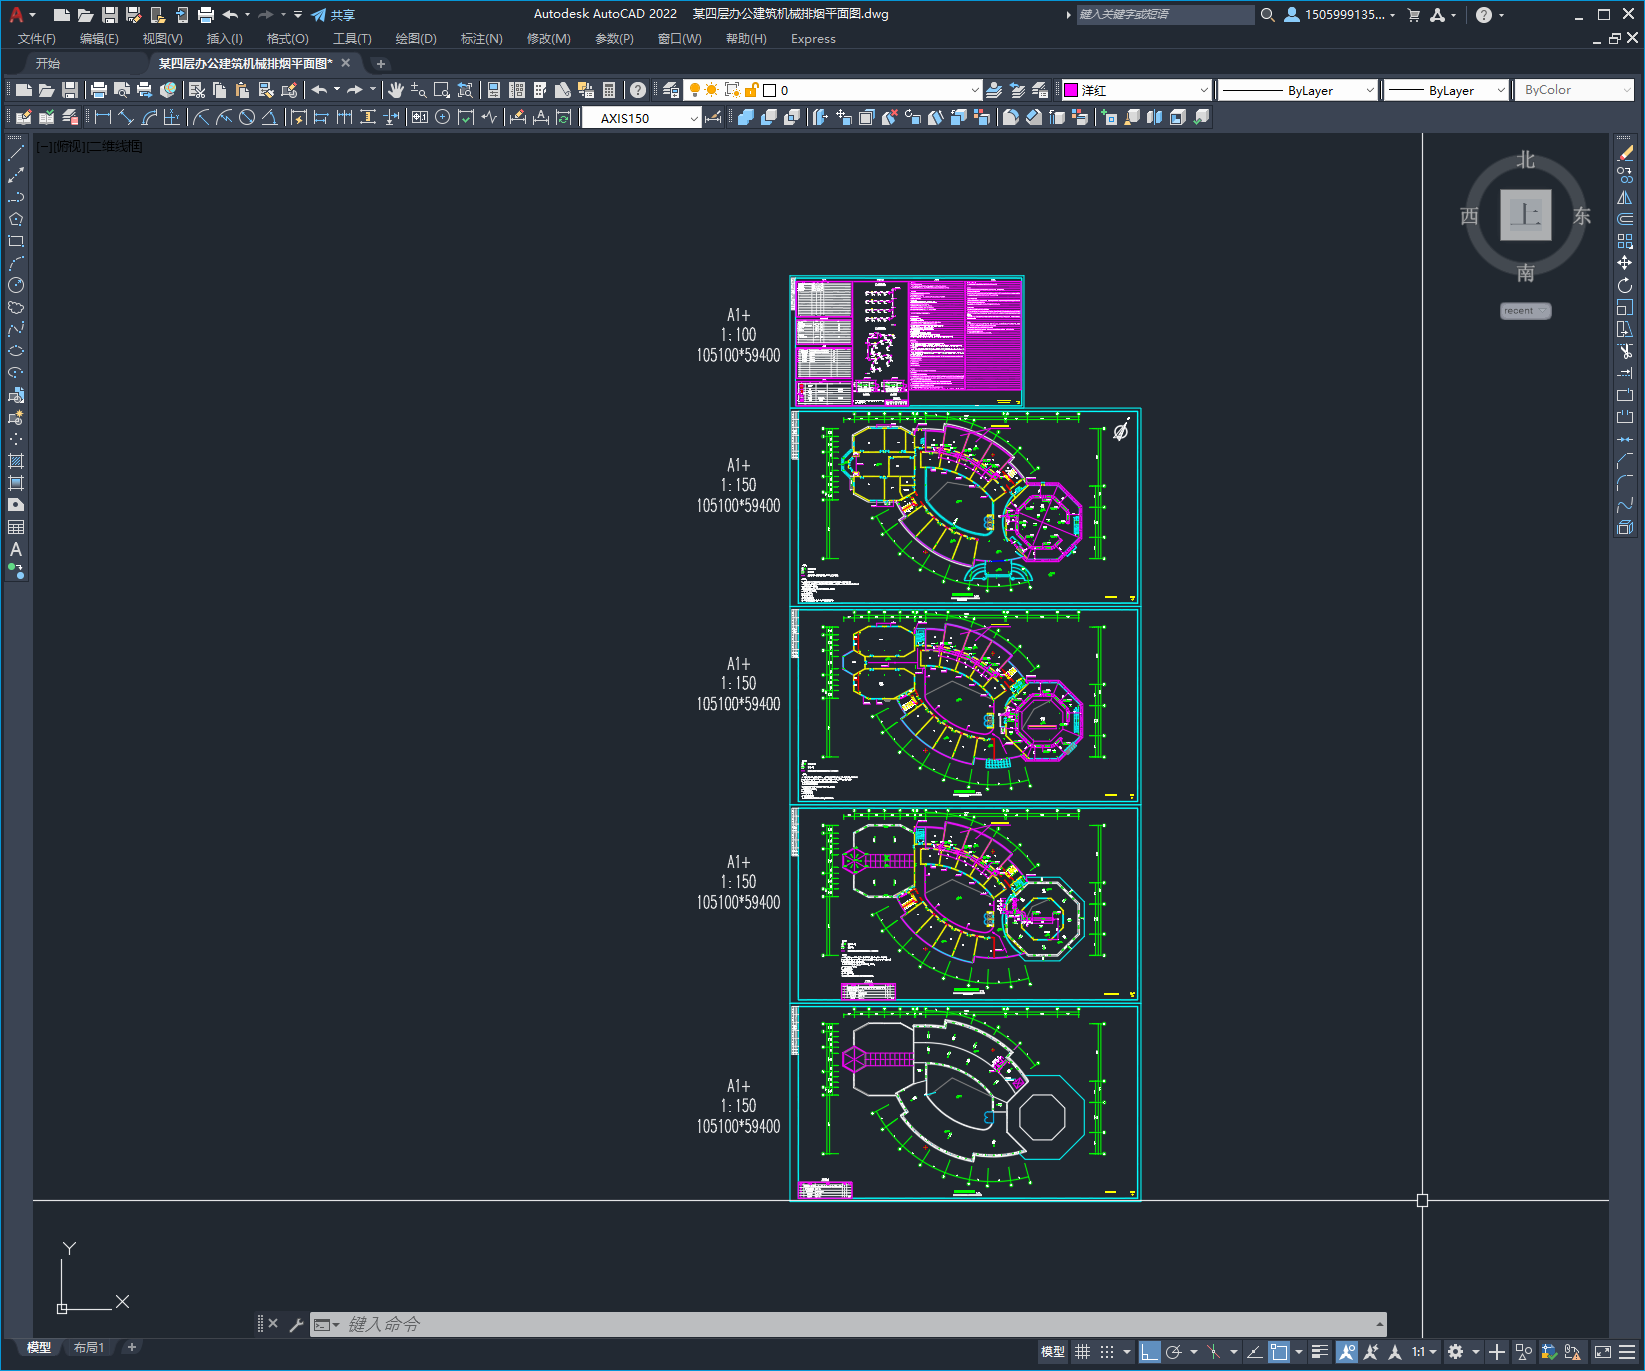Select the Pan hand tool
Screen dimensions: 1645x1371
396,90
